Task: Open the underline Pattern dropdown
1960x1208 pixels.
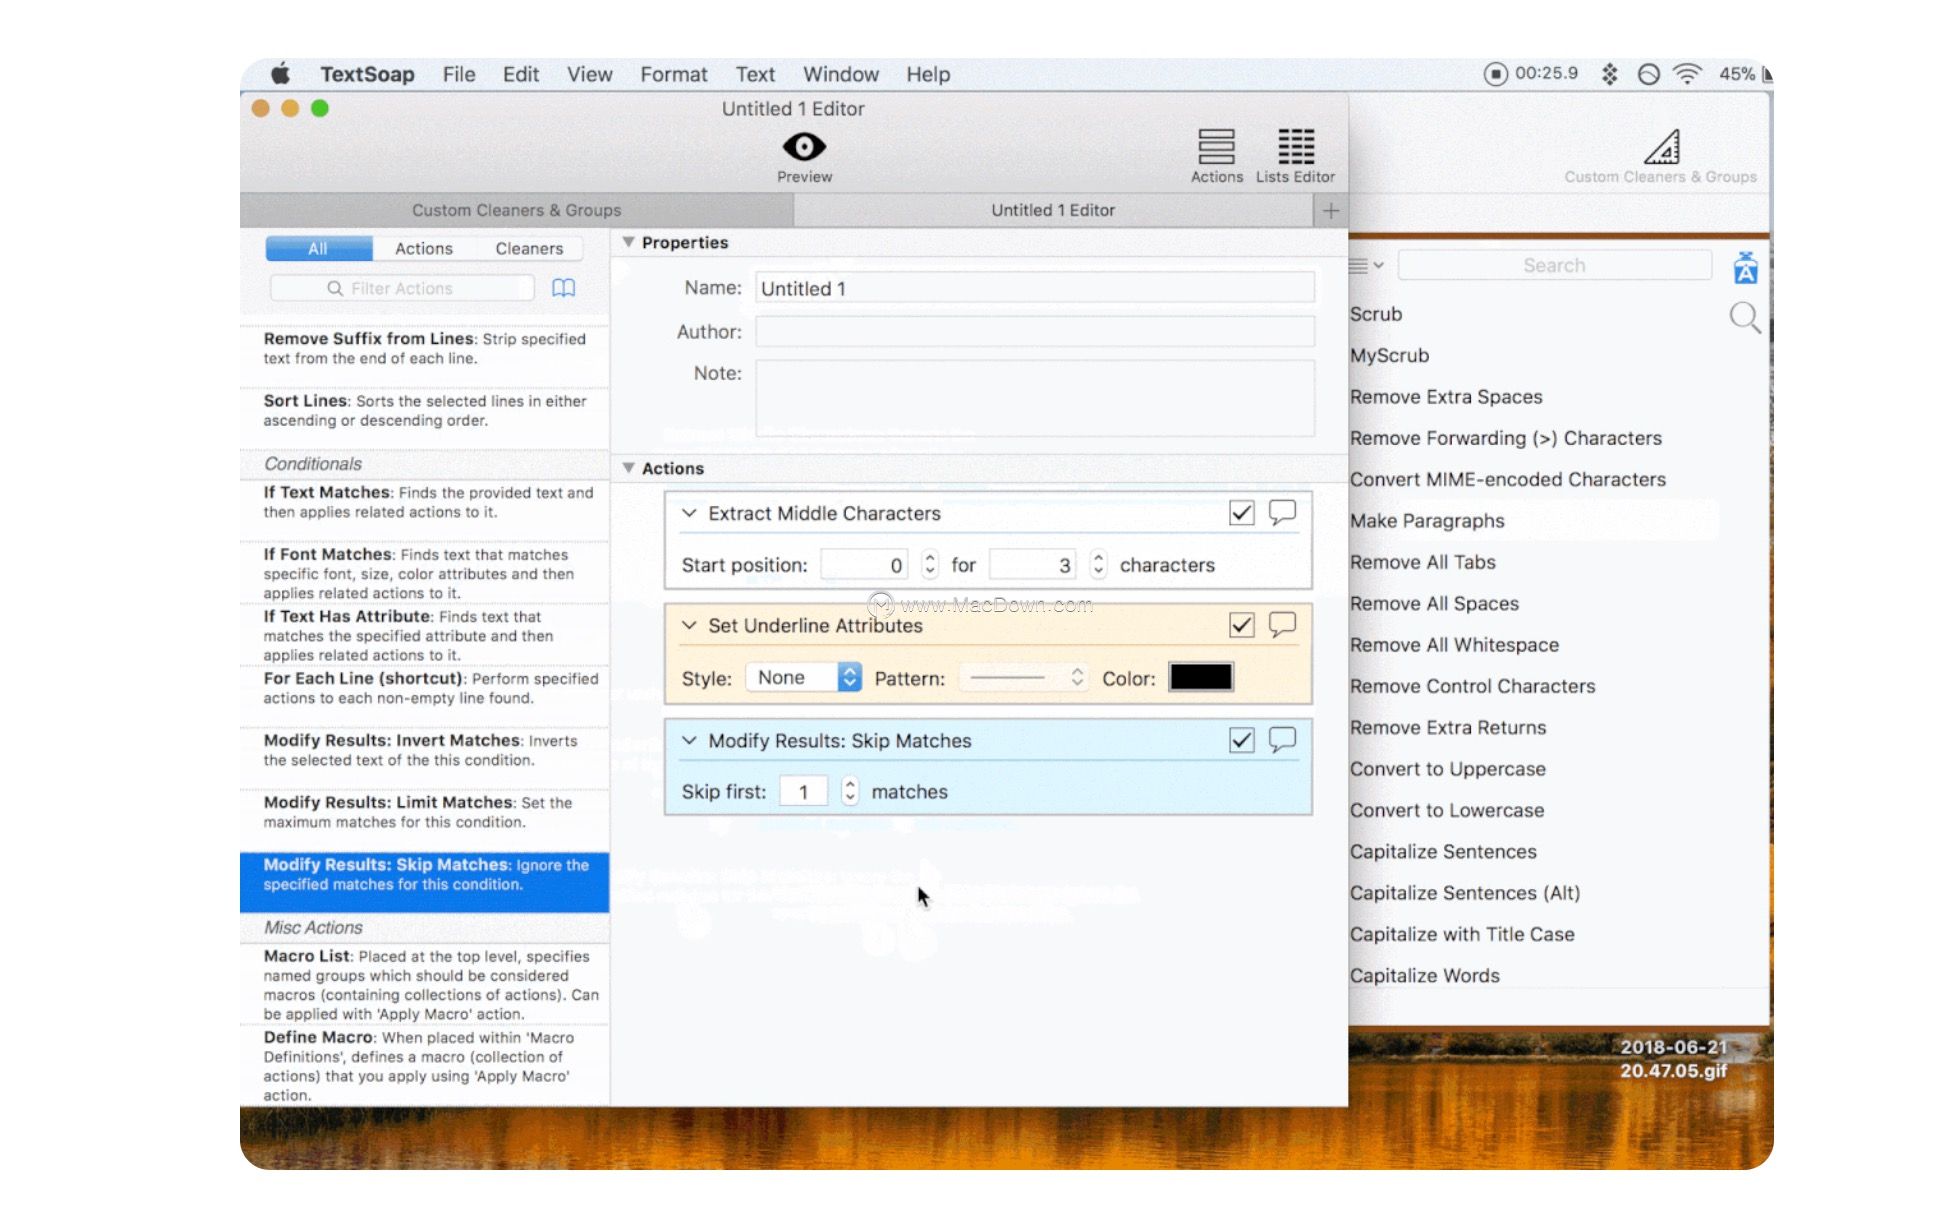Action: [x=1023, y=677]
